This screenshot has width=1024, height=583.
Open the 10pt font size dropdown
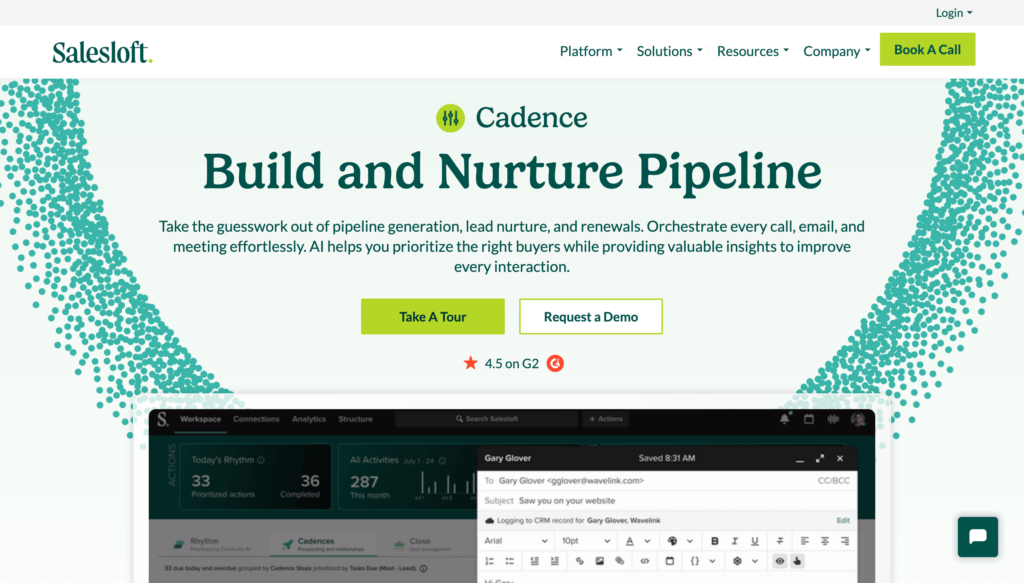coord(586,541)
